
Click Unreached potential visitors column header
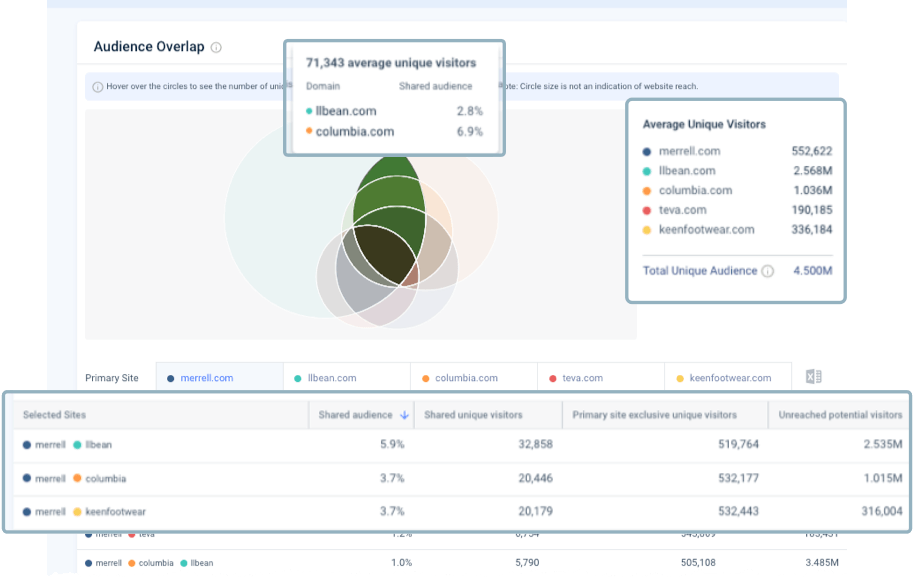point(841,415)
